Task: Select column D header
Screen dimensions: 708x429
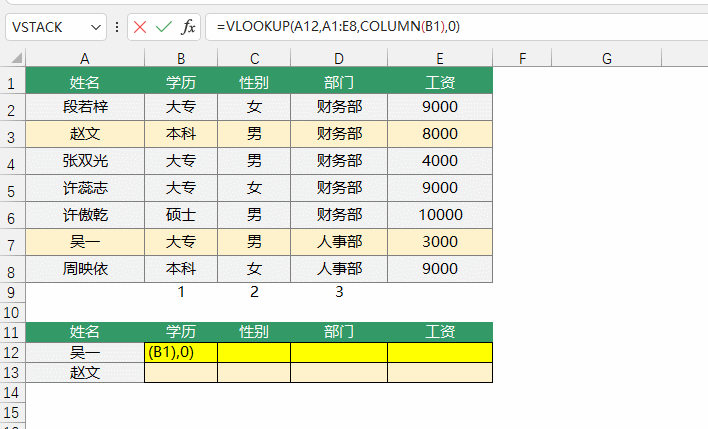Action: pyautogui.click(x=339, y=58)
